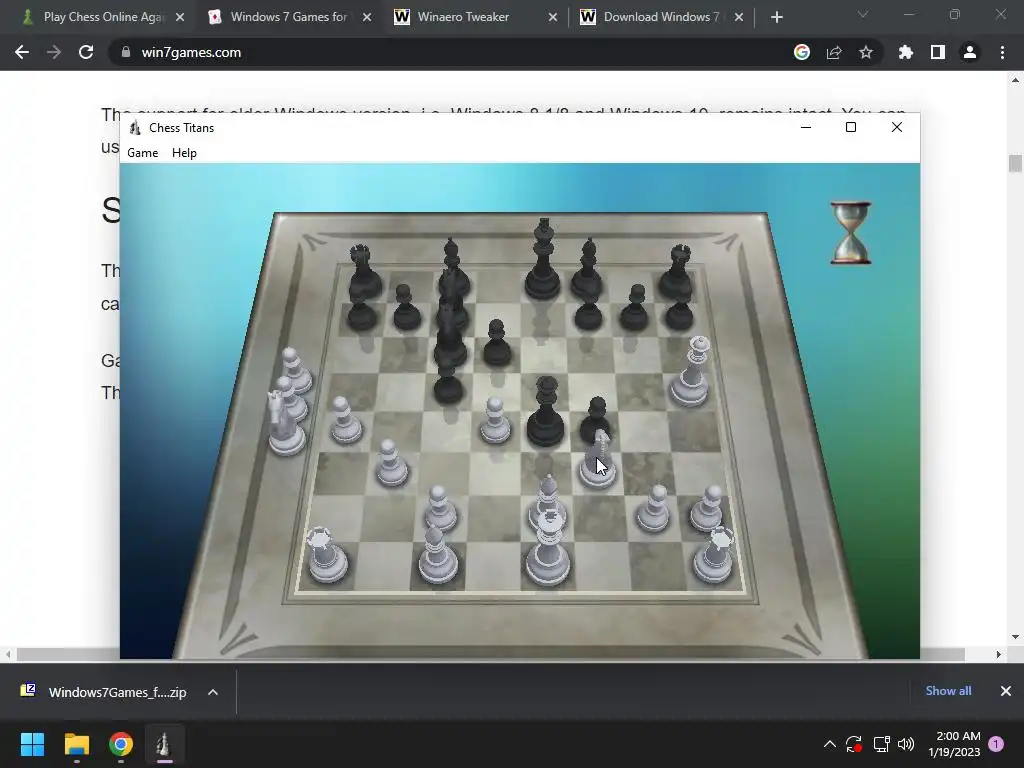Open the Game menu in Chess Titans
Viewport: 1024px width, 768px height.
142,153
